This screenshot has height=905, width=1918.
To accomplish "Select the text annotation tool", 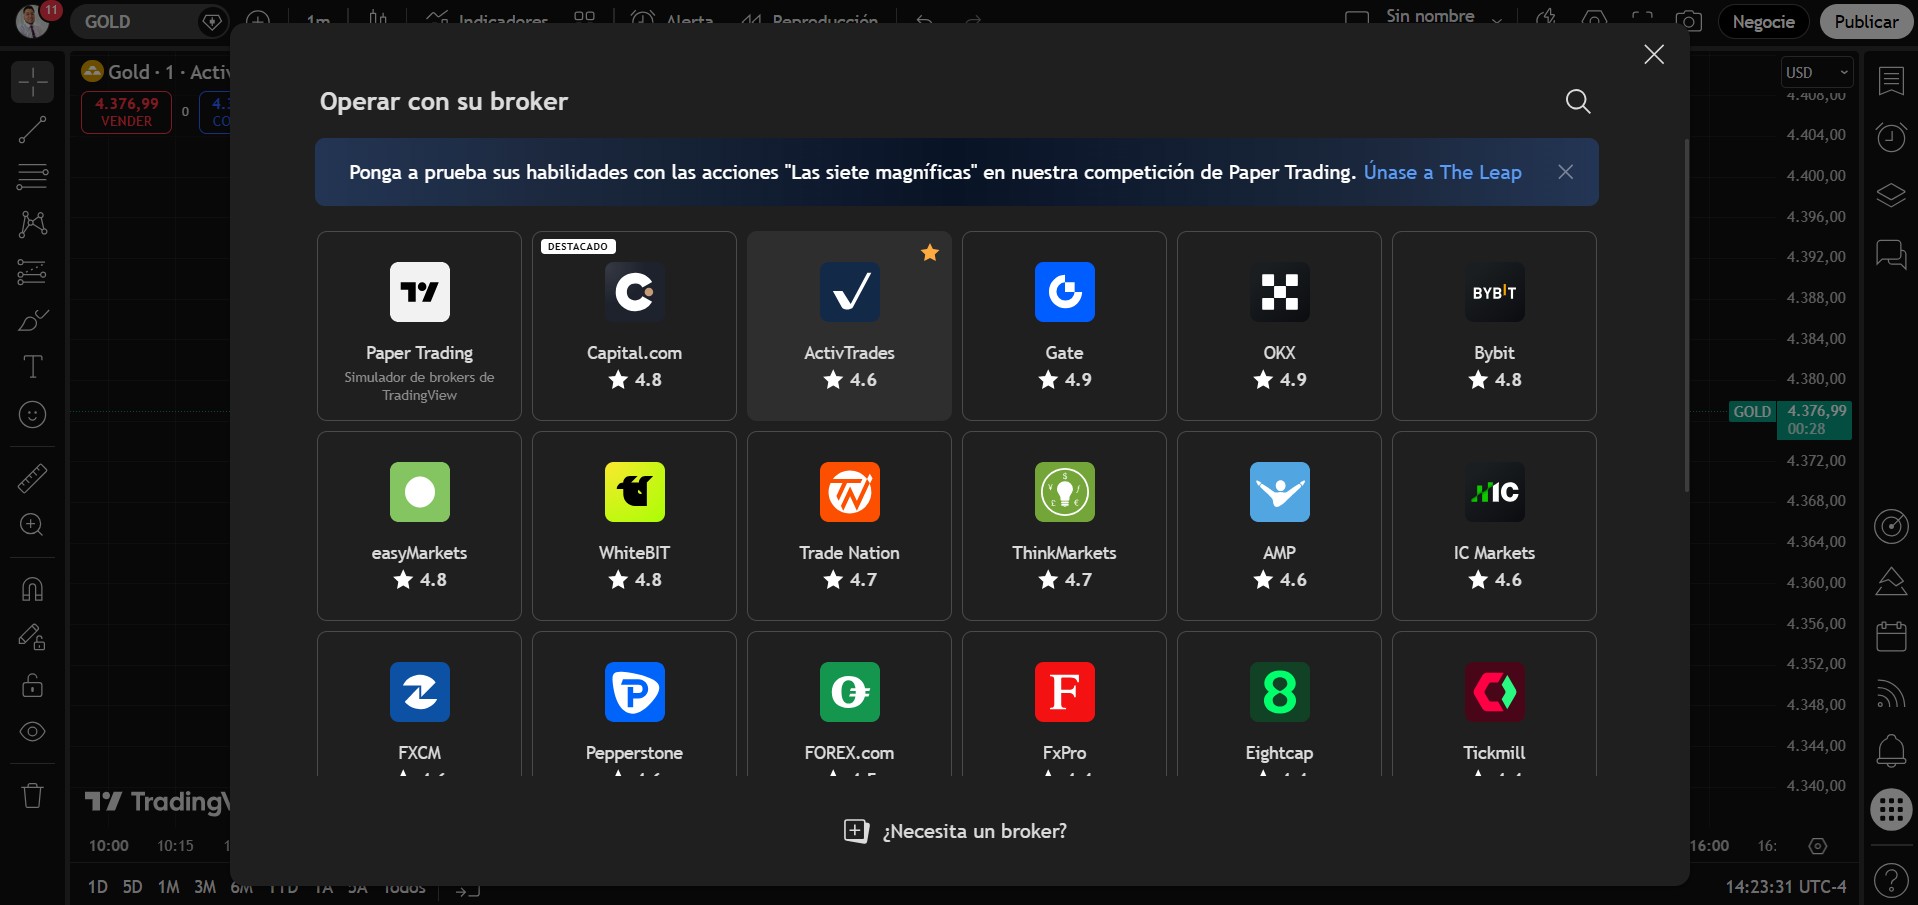I will tap(32, 367).
